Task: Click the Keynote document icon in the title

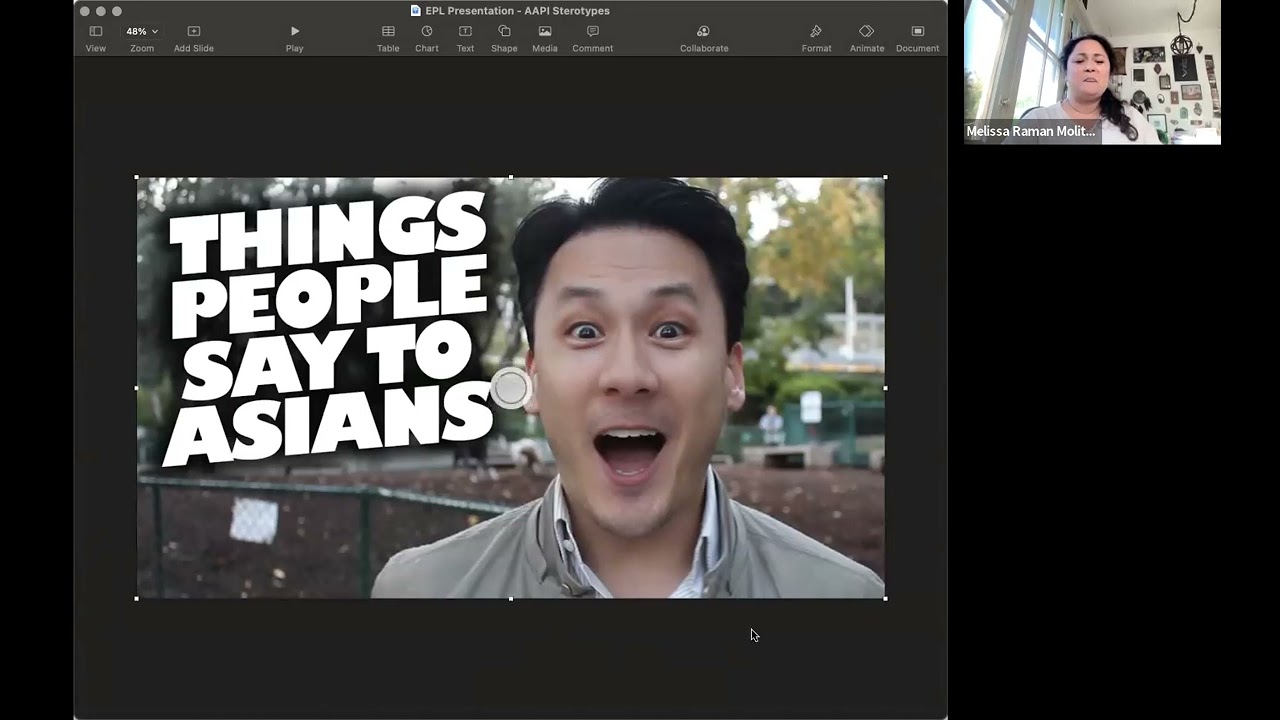Action: click(416, 11)
